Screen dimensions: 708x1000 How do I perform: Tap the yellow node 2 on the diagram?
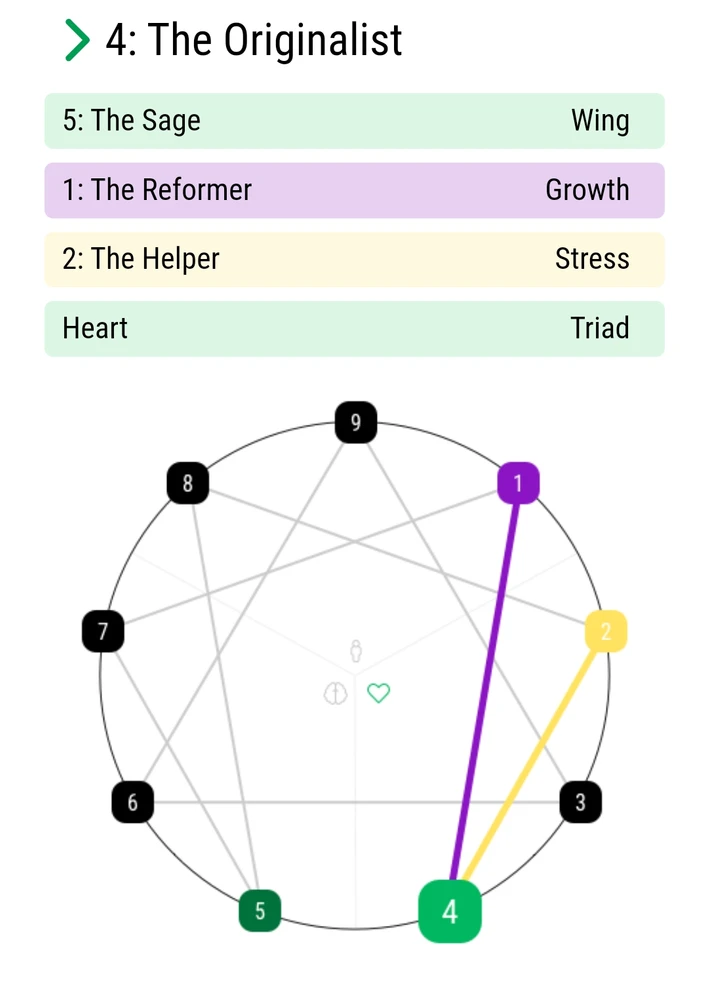pyautogui.click(x=606, y=631)
